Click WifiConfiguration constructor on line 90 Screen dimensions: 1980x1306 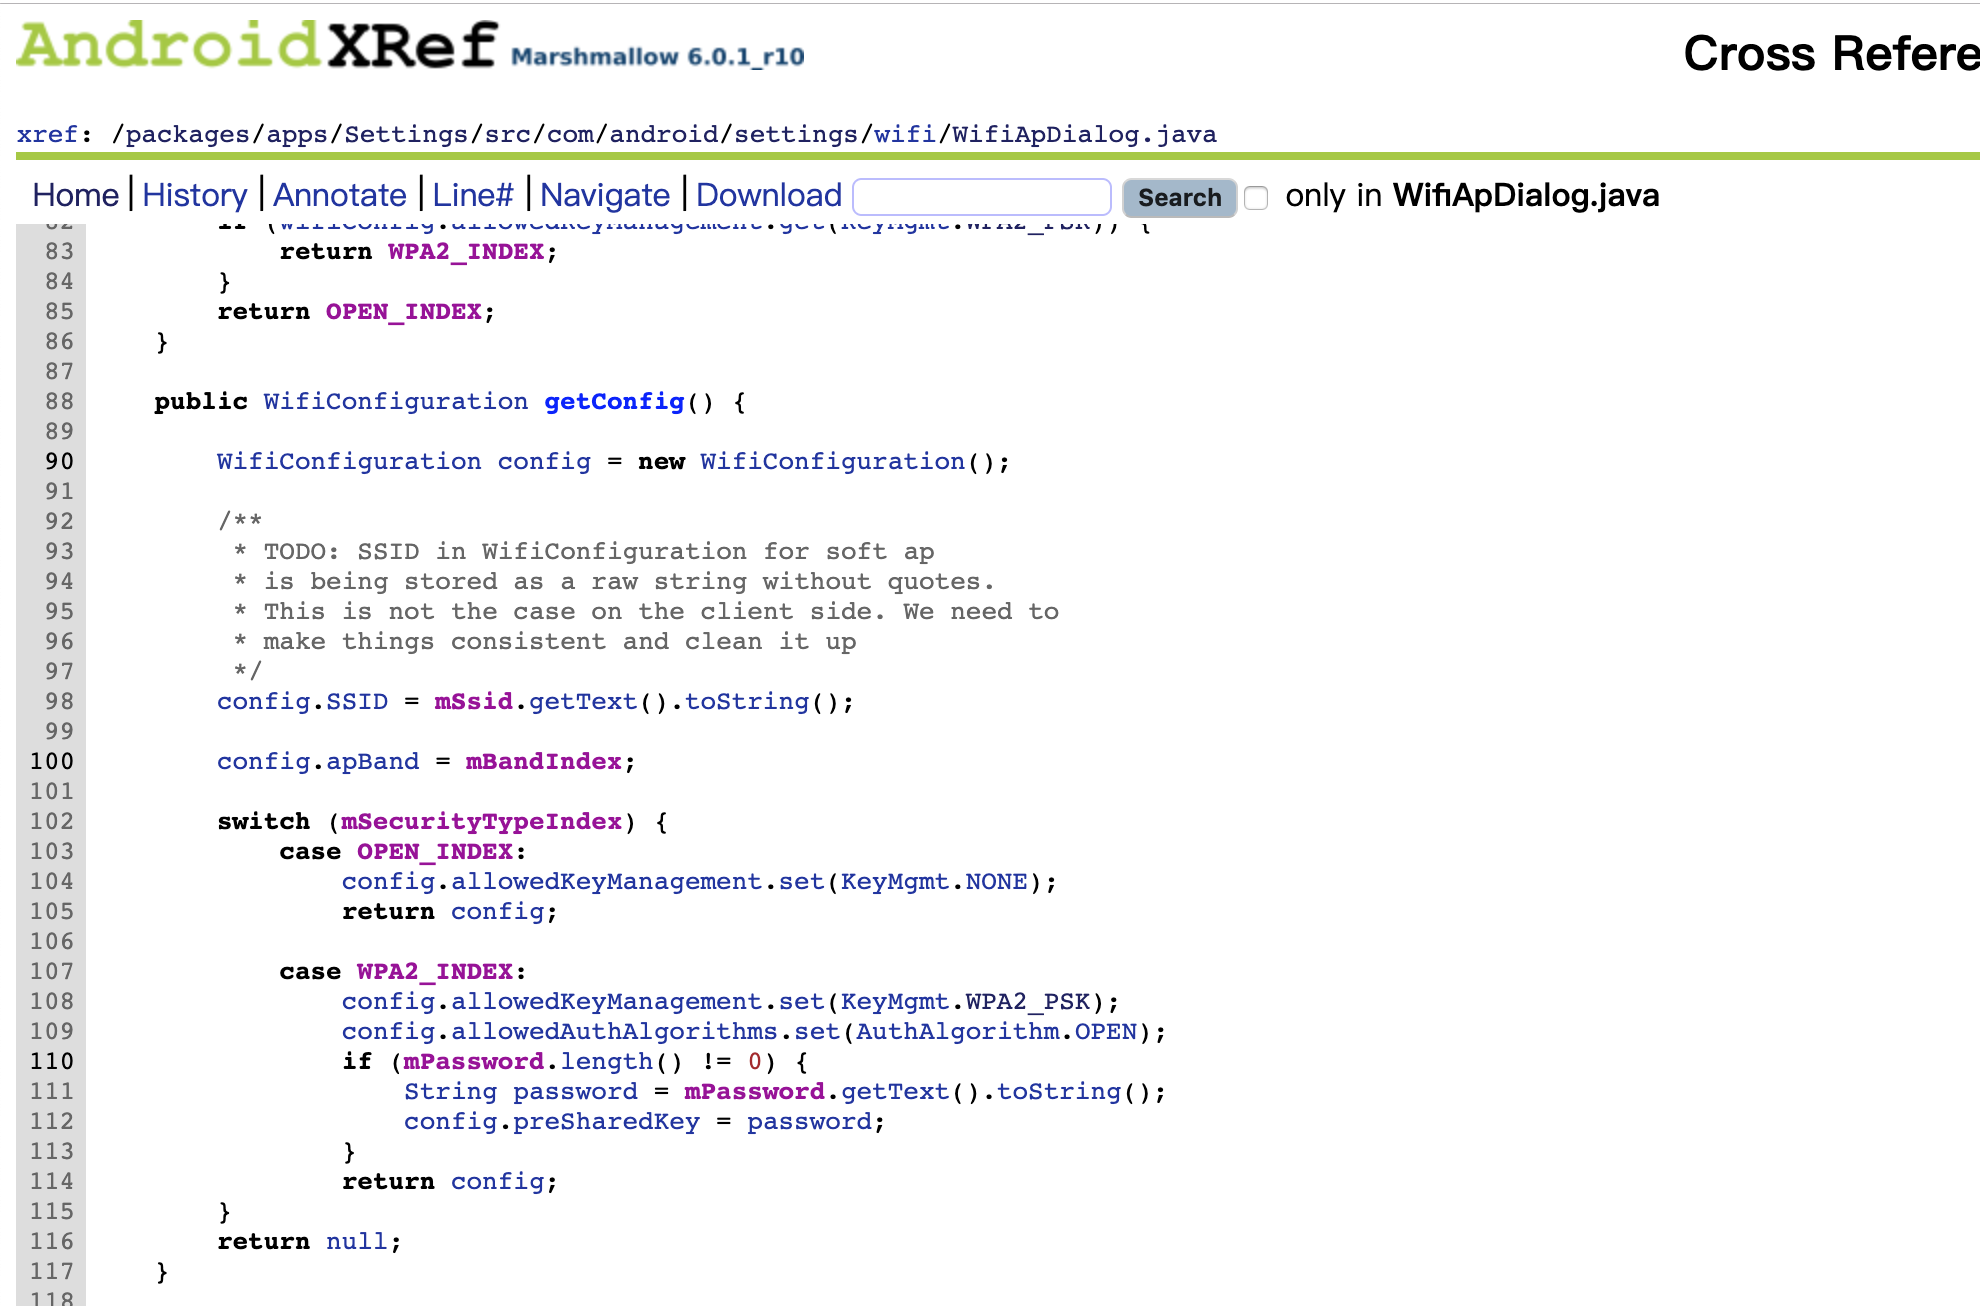pos(832,461)
